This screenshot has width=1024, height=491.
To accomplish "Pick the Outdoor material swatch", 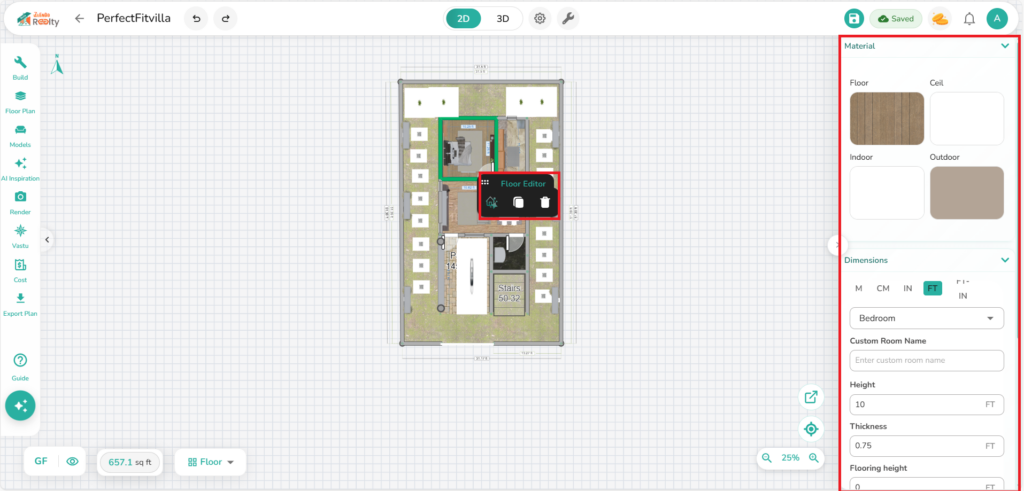I will tap(966, 193).
